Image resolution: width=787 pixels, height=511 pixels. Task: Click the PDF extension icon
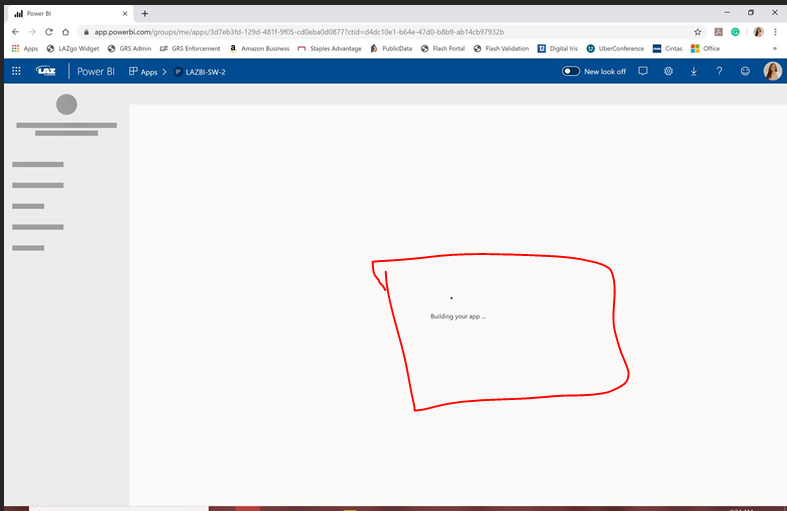[719, 32]
